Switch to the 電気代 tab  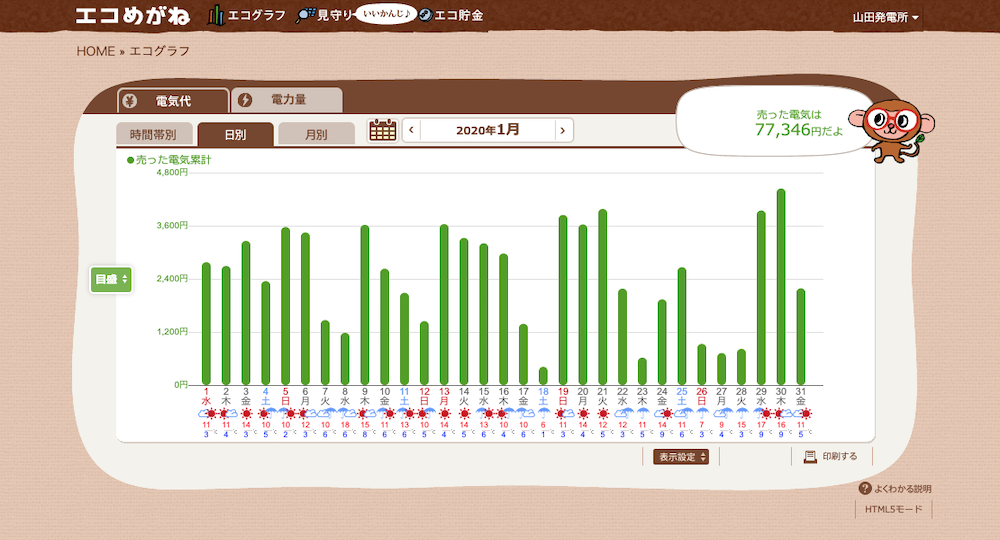pyautogui.click(x=173, y=101)
